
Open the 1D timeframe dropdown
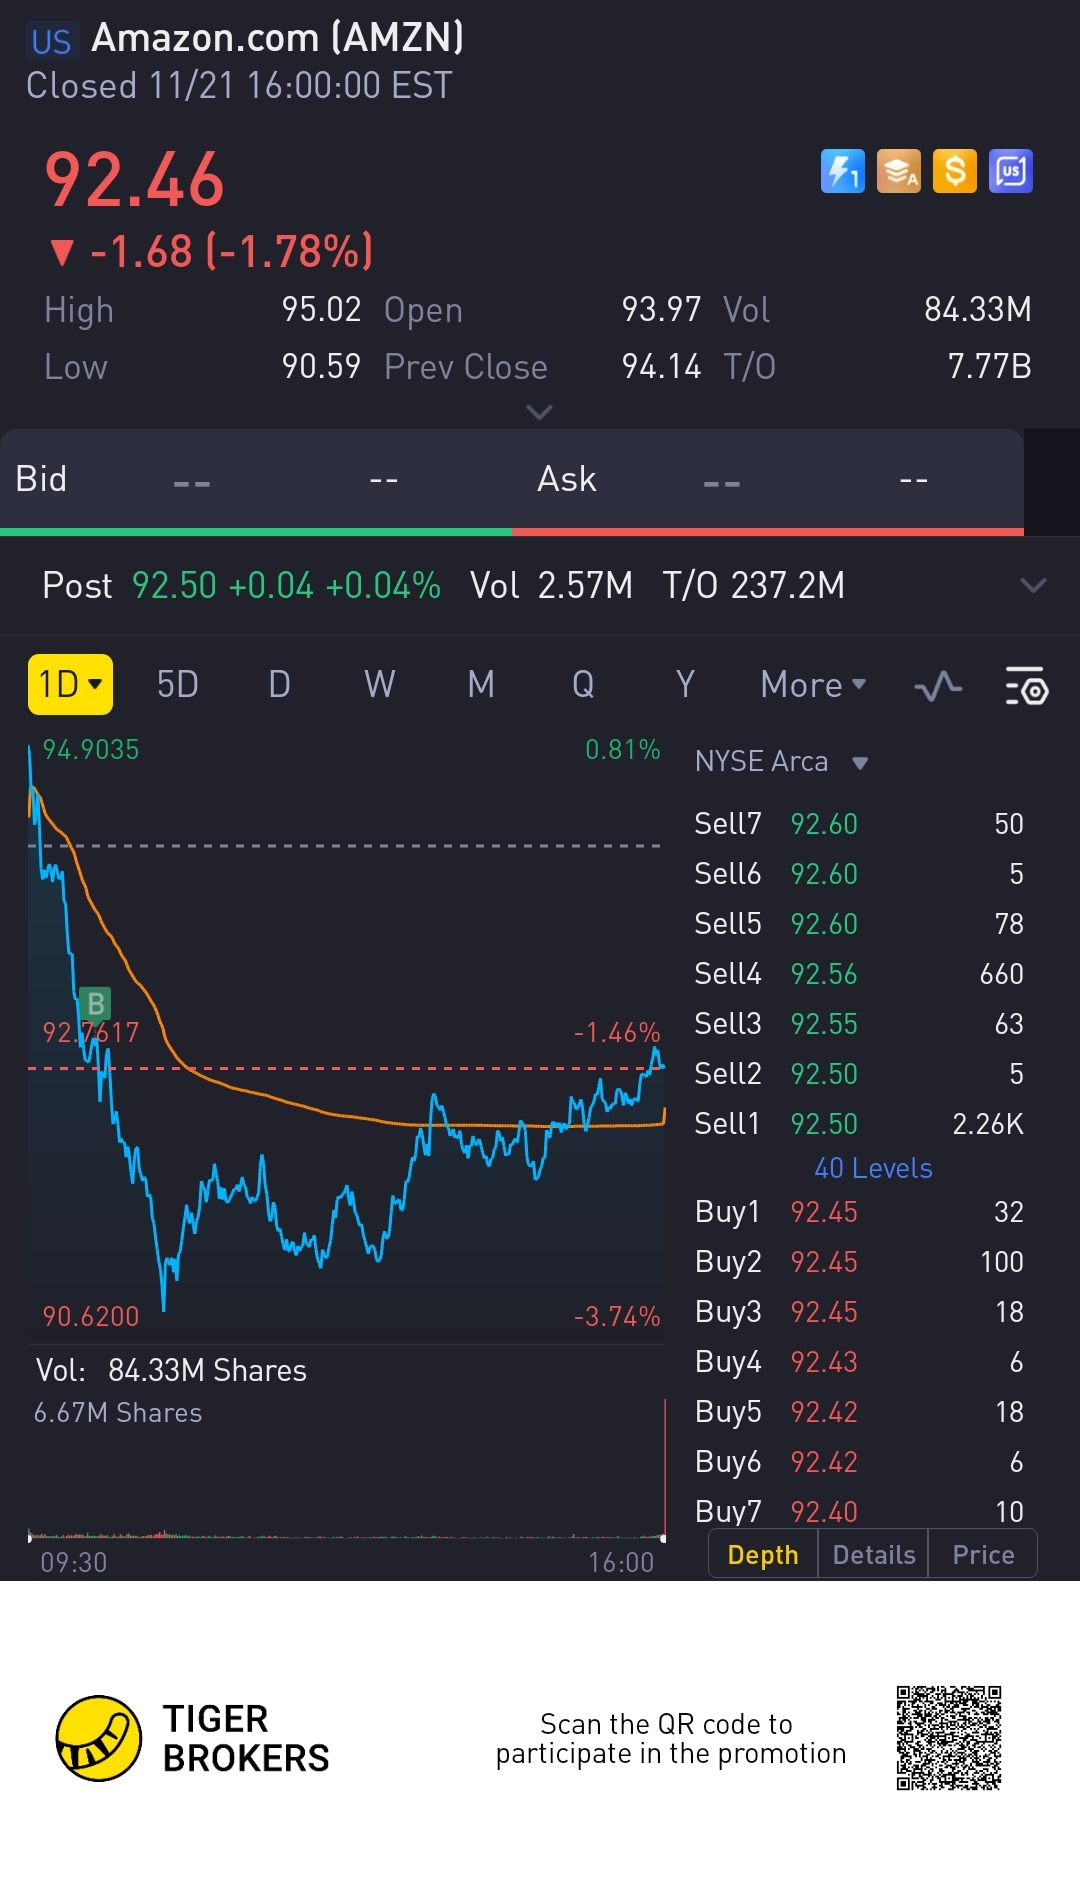(70, 685)
